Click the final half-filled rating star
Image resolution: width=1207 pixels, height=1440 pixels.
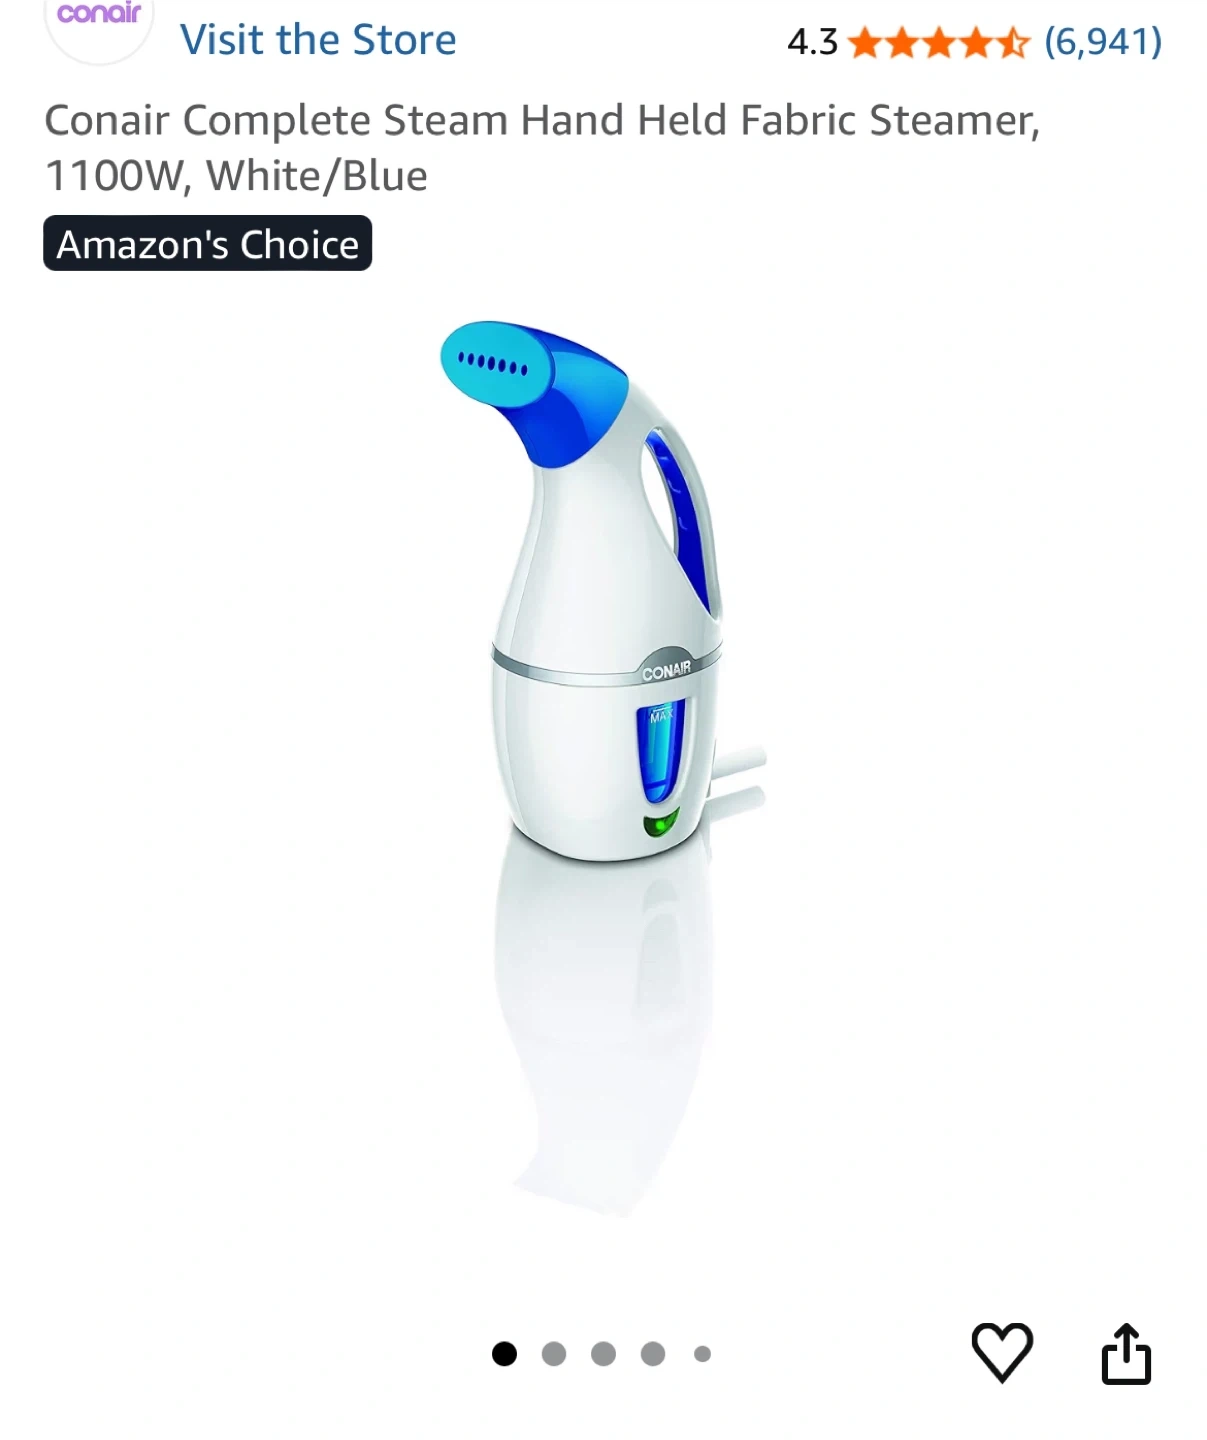pyautogui.click(x=1012, y=43)
